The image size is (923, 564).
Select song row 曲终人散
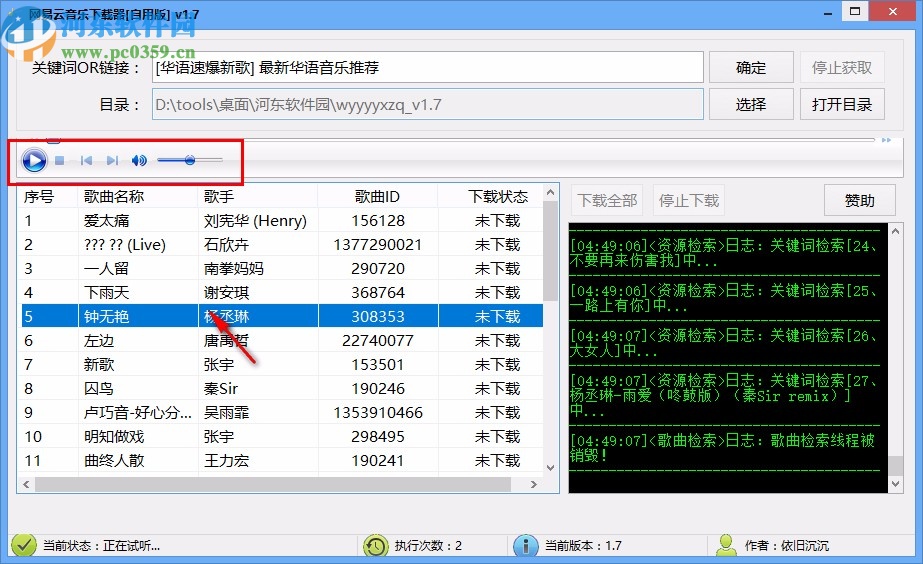(282, 460)
